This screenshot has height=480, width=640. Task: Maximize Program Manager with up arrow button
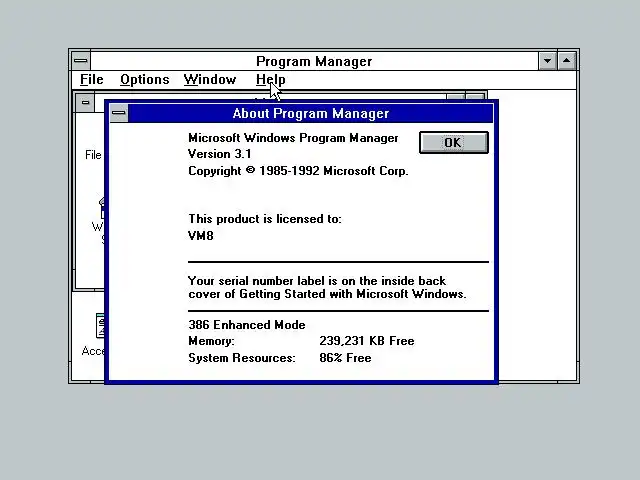pos(567,61)
